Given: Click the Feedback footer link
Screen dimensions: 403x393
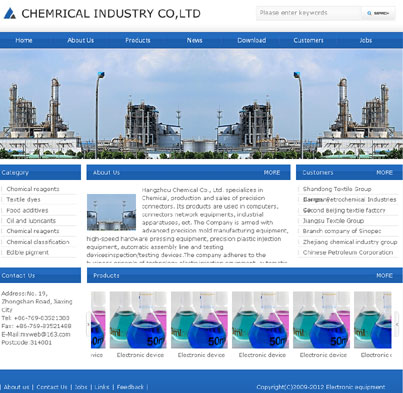Looking at the screenshot, I should click(x=130, y=387).
